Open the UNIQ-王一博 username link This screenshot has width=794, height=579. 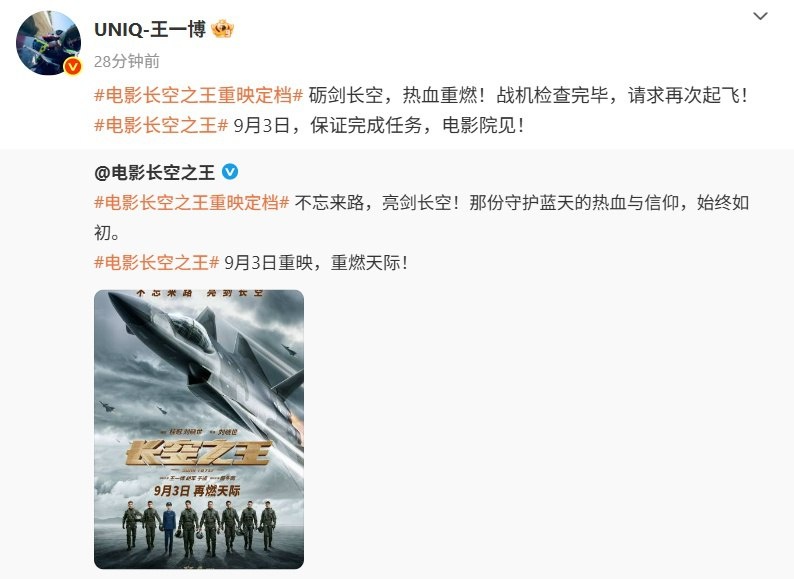coord(150,29)
